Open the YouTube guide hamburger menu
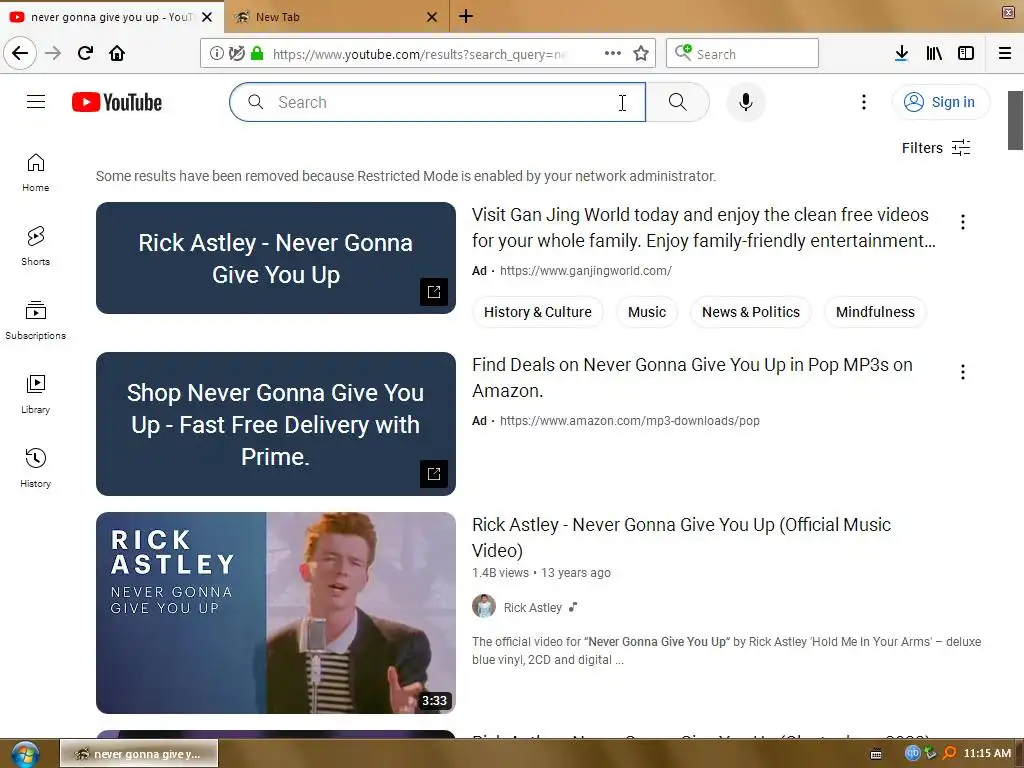Screen dimensions: 1024x768 tap(36, 102)
